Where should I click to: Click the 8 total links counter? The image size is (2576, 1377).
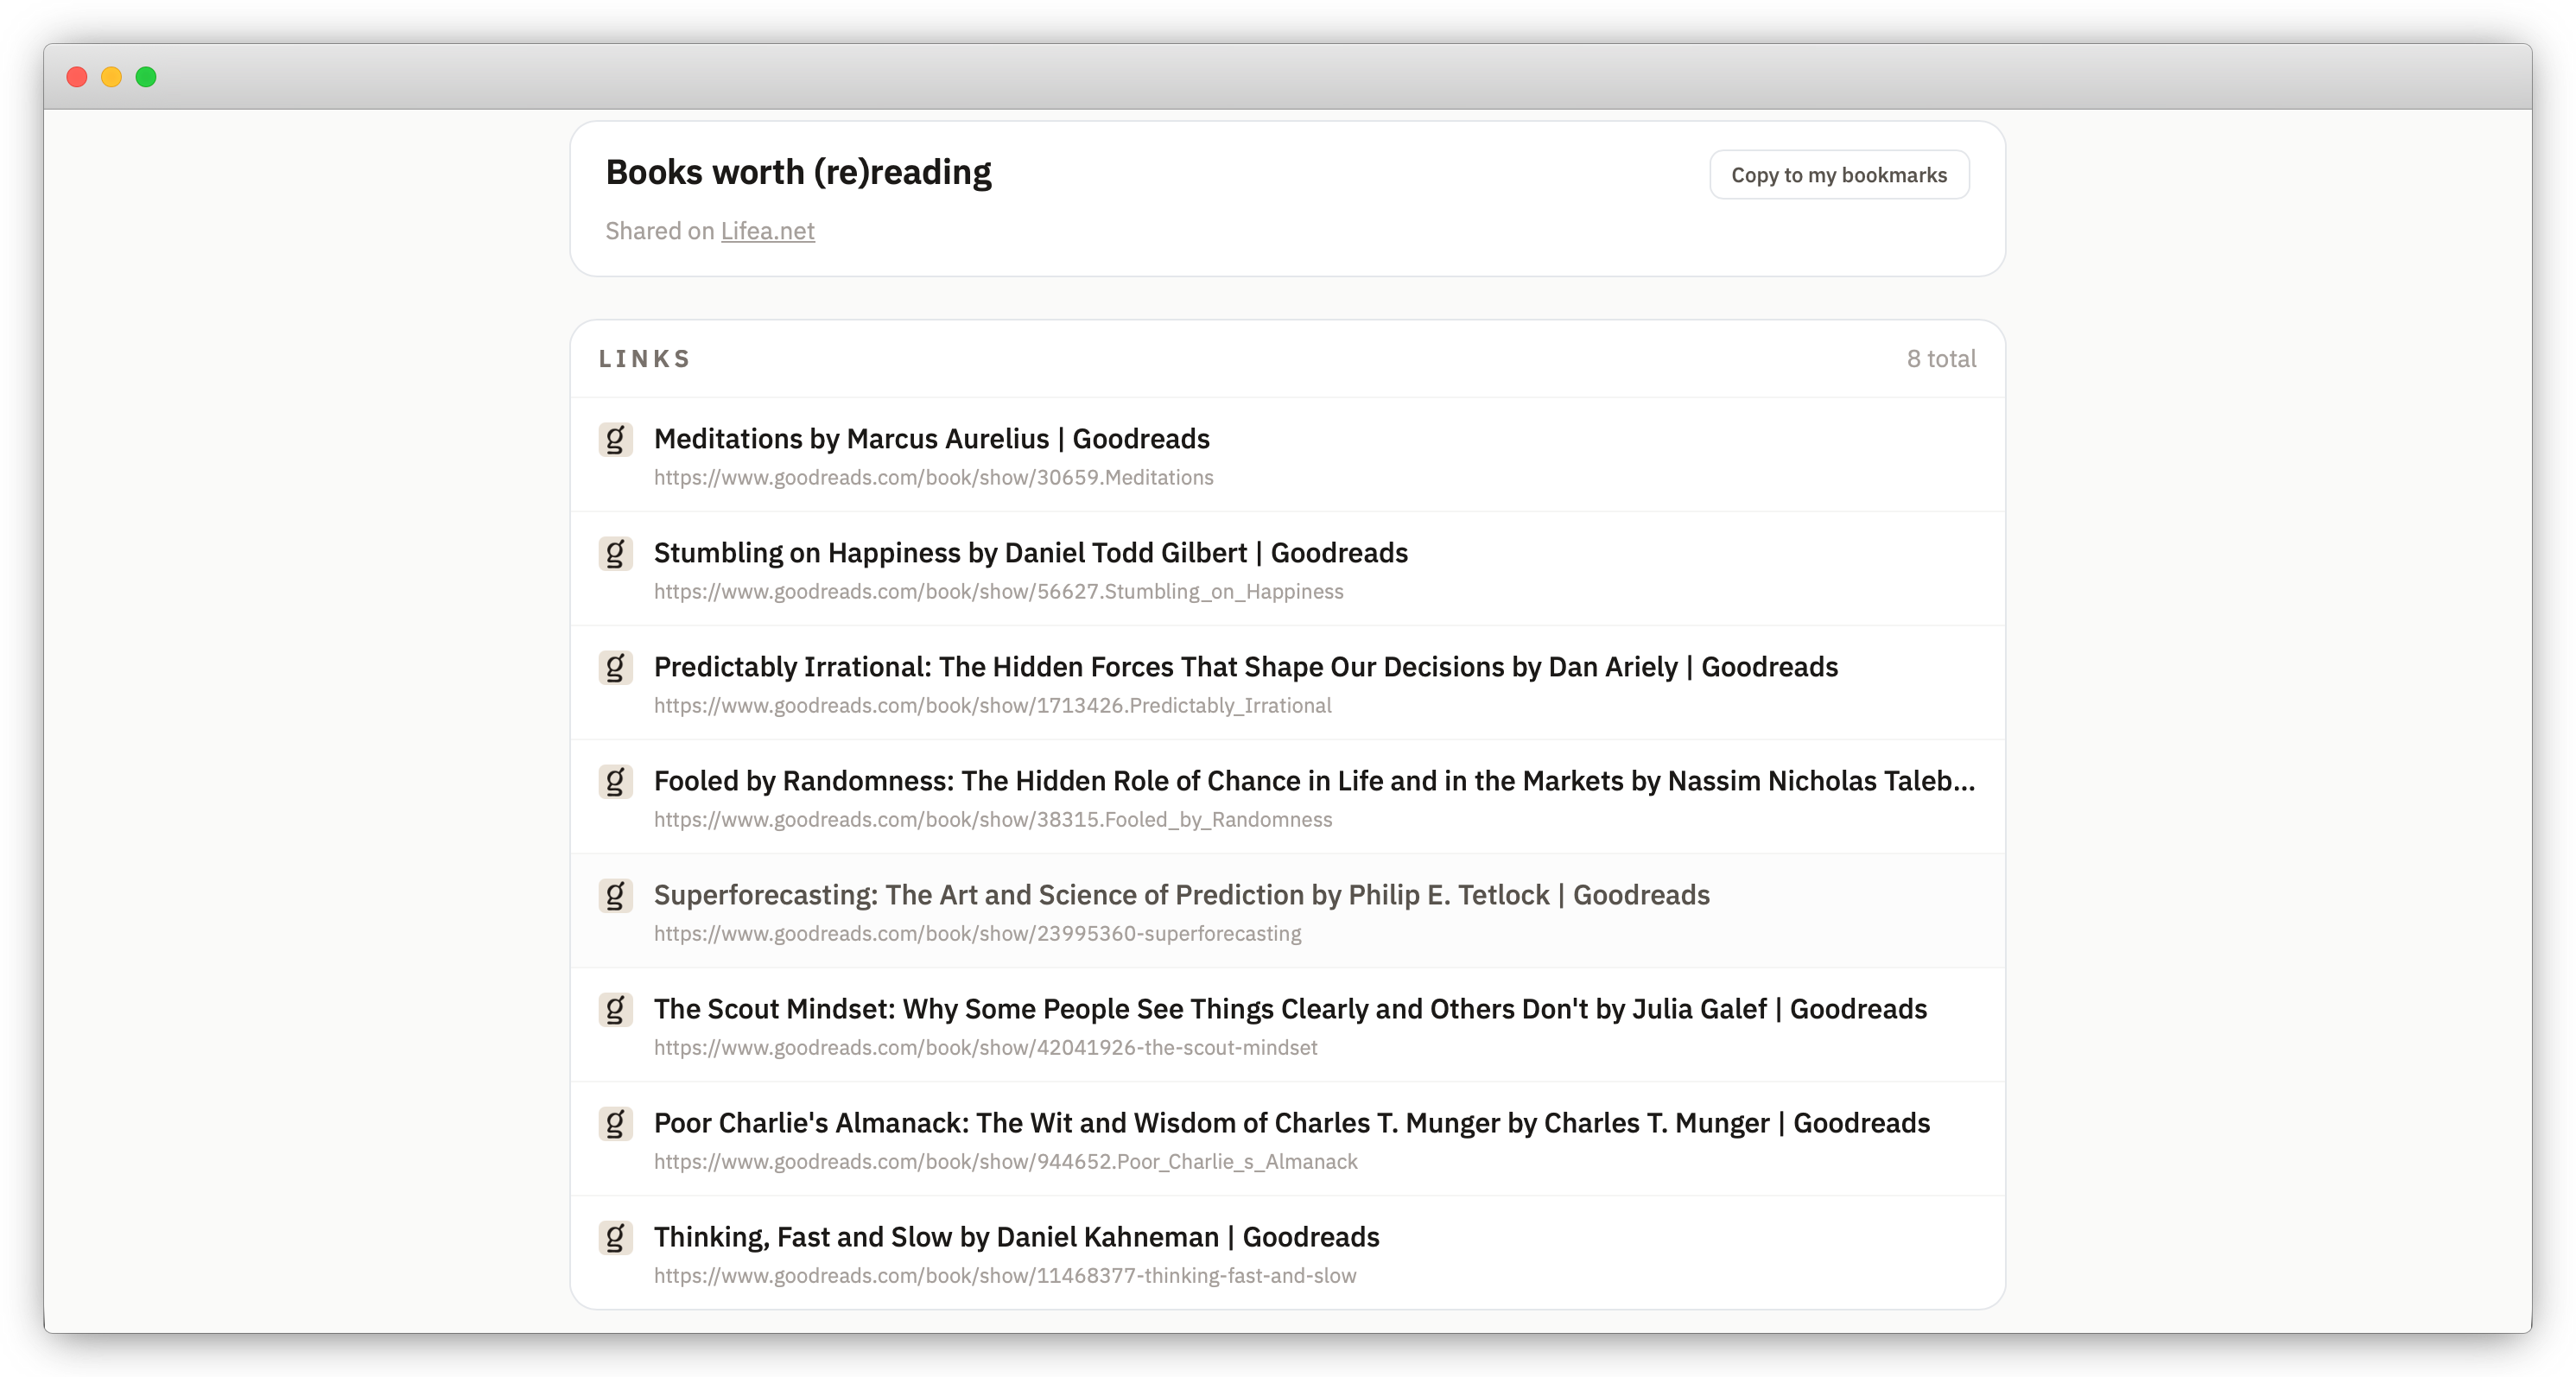1941,358
